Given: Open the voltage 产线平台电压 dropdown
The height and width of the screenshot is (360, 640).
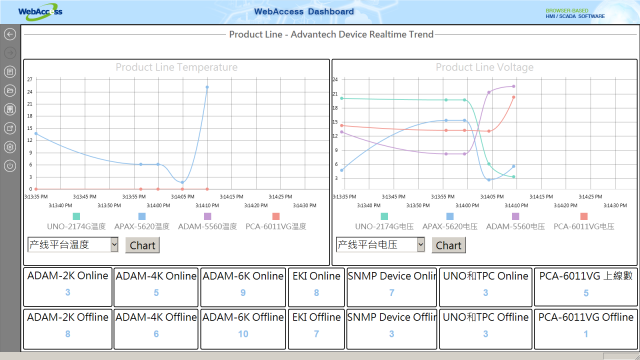Looking at the screenshot, I should (x=380, y=244).
